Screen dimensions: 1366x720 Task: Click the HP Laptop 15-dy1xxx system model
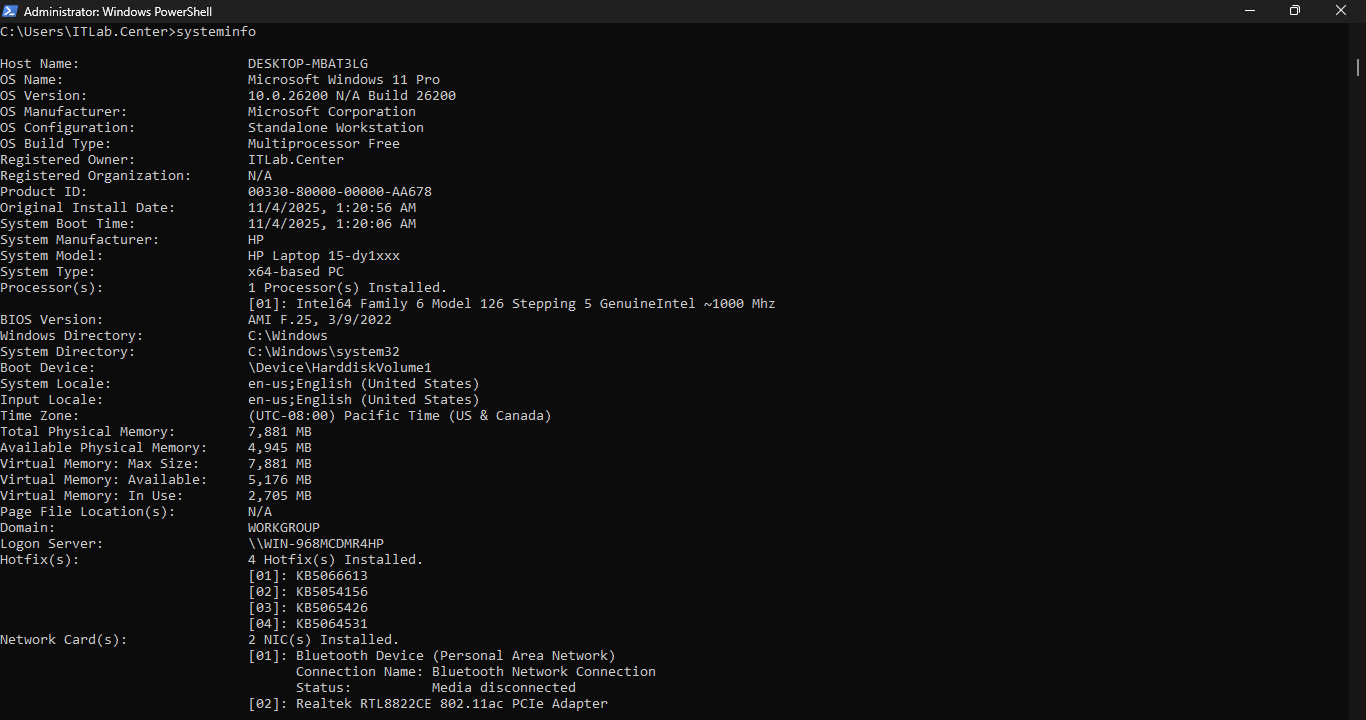click(323, 256)
